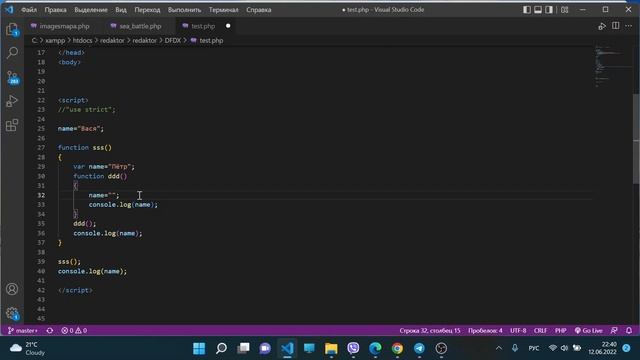Image resolution: width=640 pixels, height=360 pixels.
Task: Open Google Chrome from the taskbar
Action: [397, 348]
